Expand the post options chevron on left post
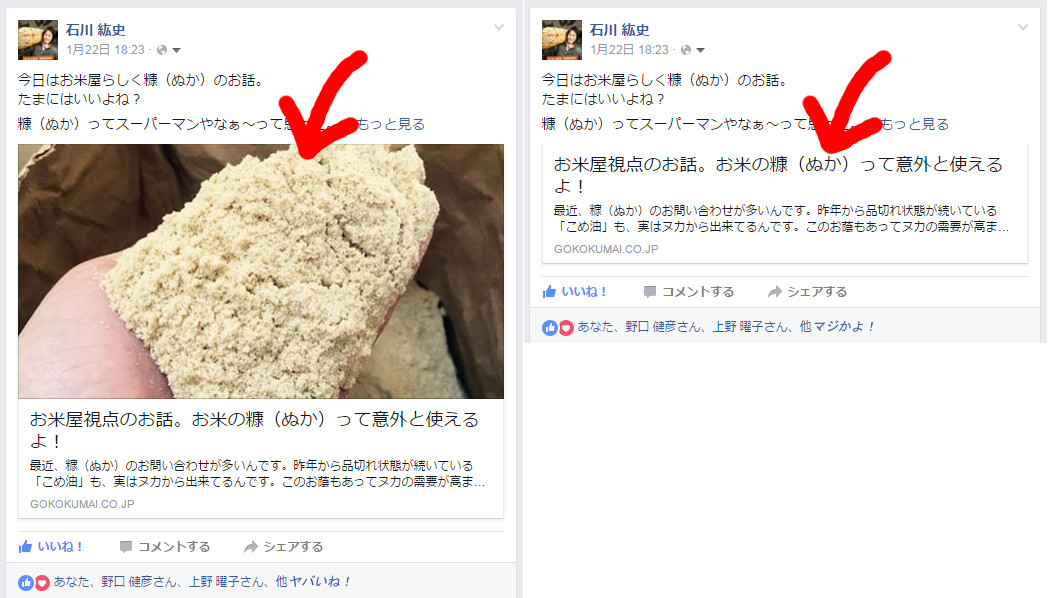The width and height of the screenshot is (1050, 598). point(499,27)
